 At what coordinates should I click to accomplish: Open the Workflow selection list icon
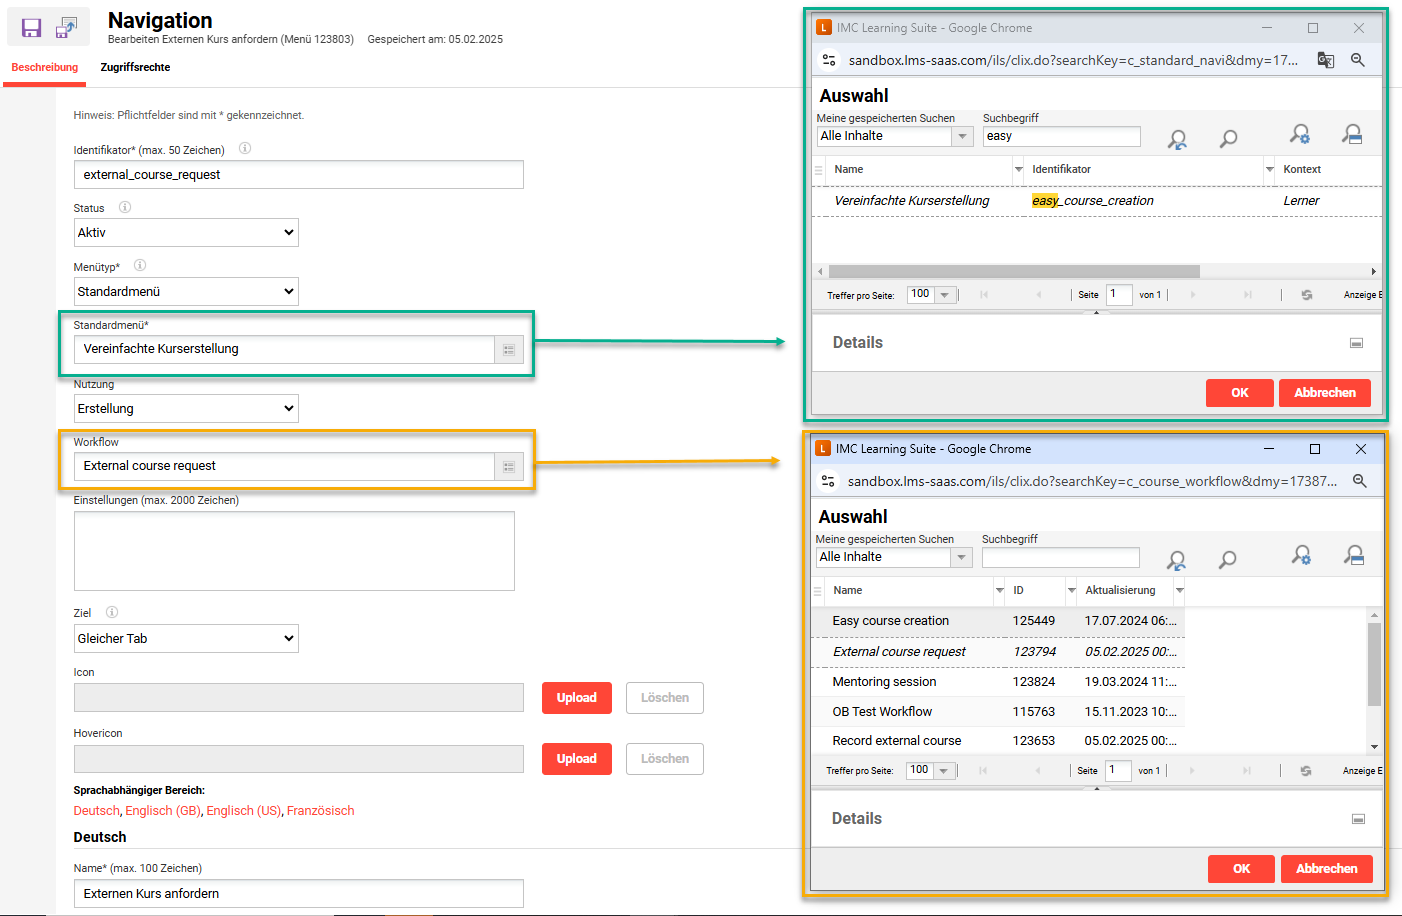pyautogui.click(x=509, y=467)
